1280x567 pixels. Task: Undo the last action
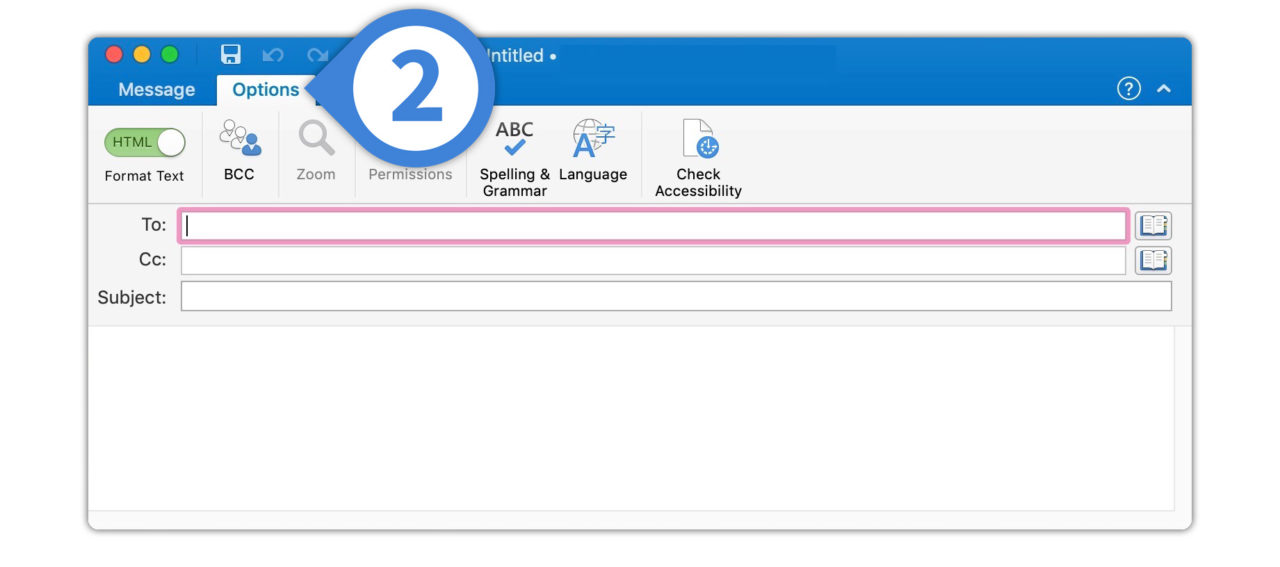273,55
